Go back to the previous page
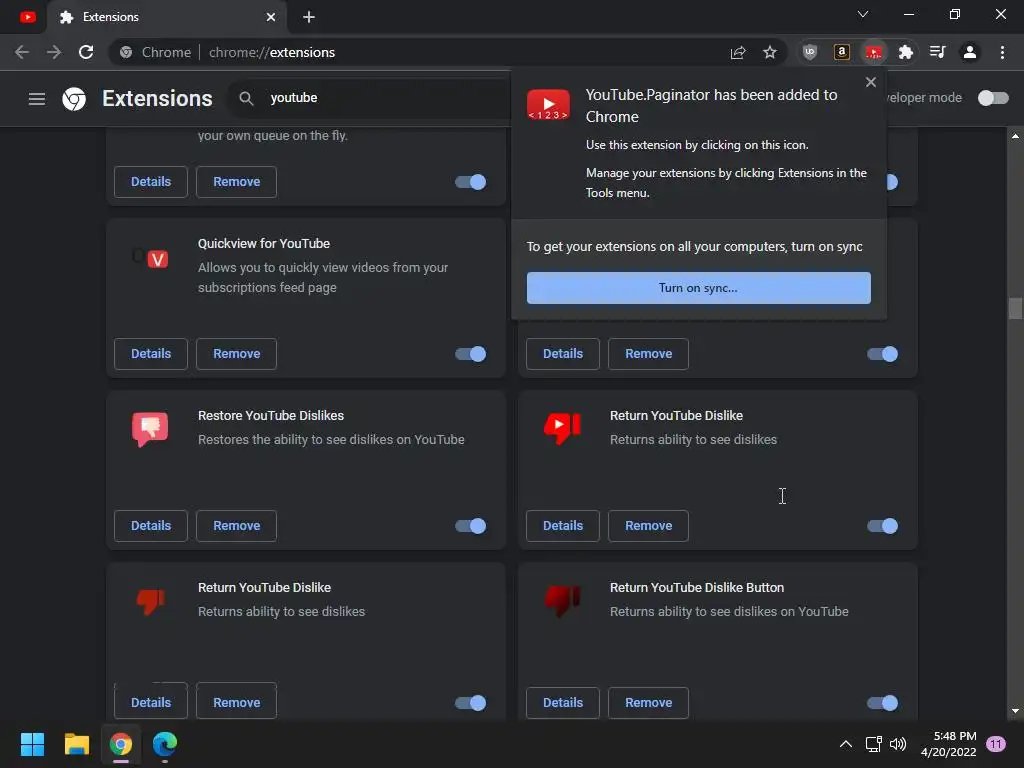The height and width of the screenshot is (768, 1024). (x=22, y=52)
